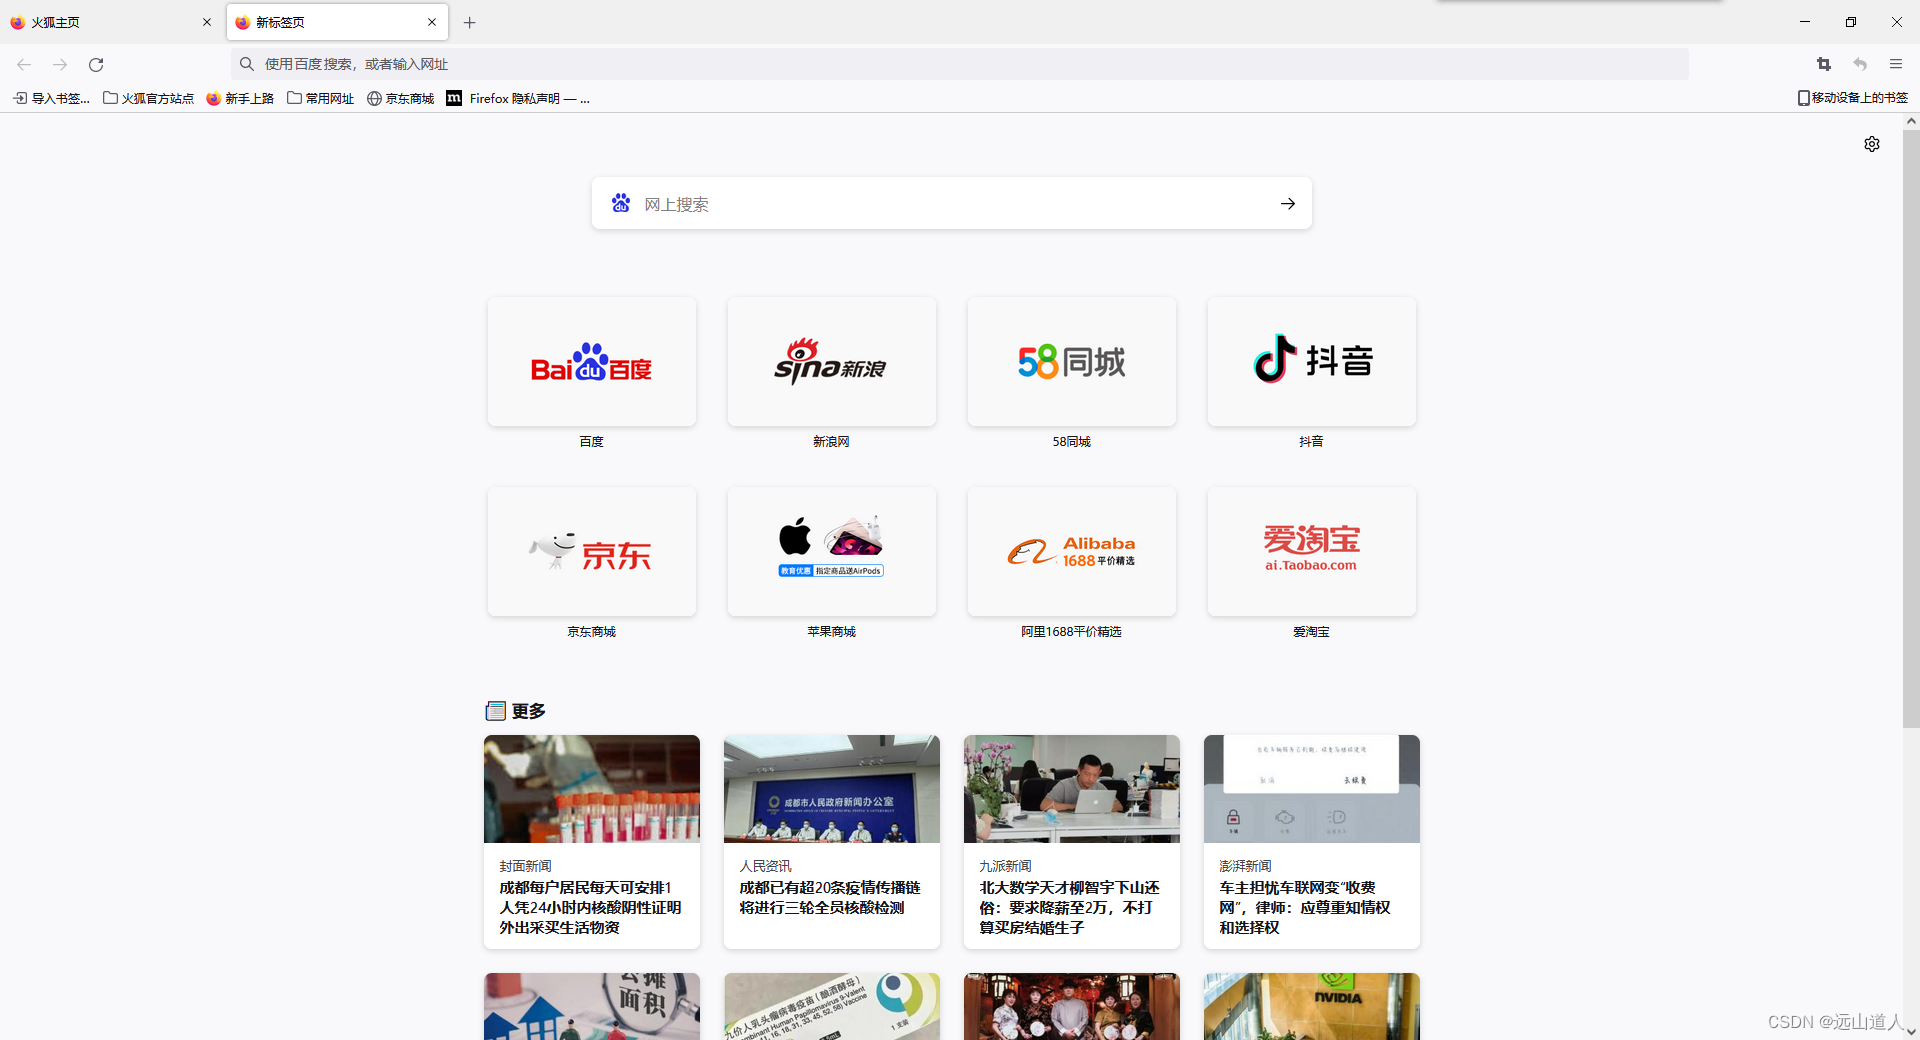Open 导入书签 bookmark item

[x=51, y=98]
